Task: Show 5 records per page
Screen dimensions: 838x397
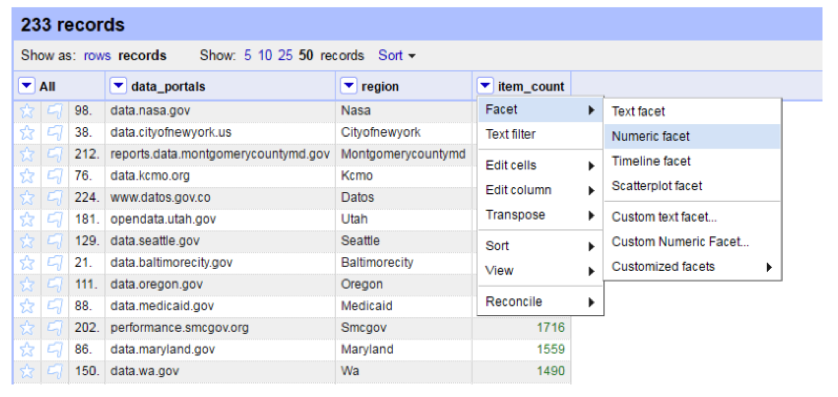Action: [x=247, y=56]
